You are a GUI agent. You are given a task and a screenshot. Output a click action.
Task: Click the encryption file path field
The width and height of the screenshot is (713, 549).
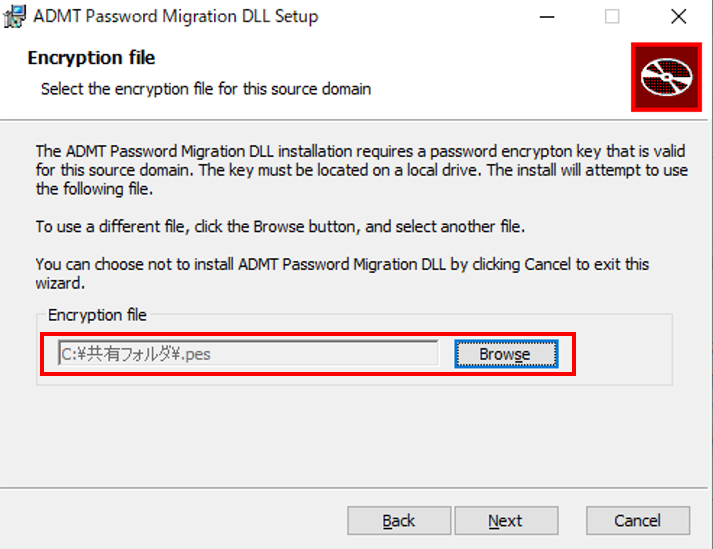point(248,353)
